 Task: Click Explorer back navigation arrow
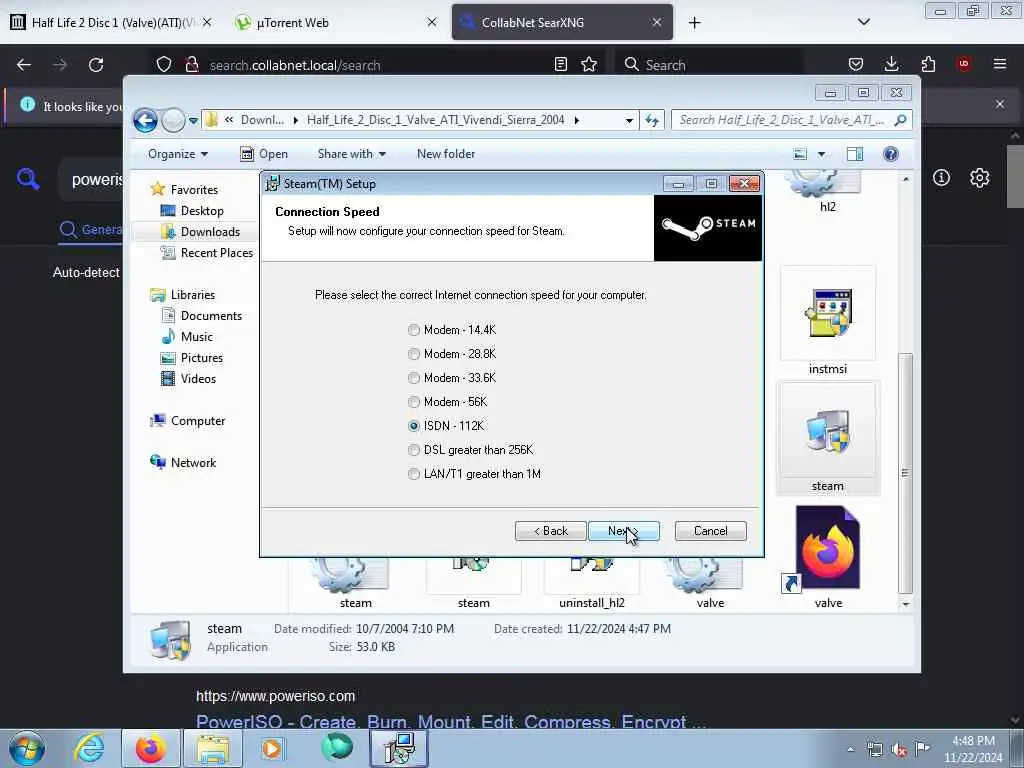click(x=145, y=120)
